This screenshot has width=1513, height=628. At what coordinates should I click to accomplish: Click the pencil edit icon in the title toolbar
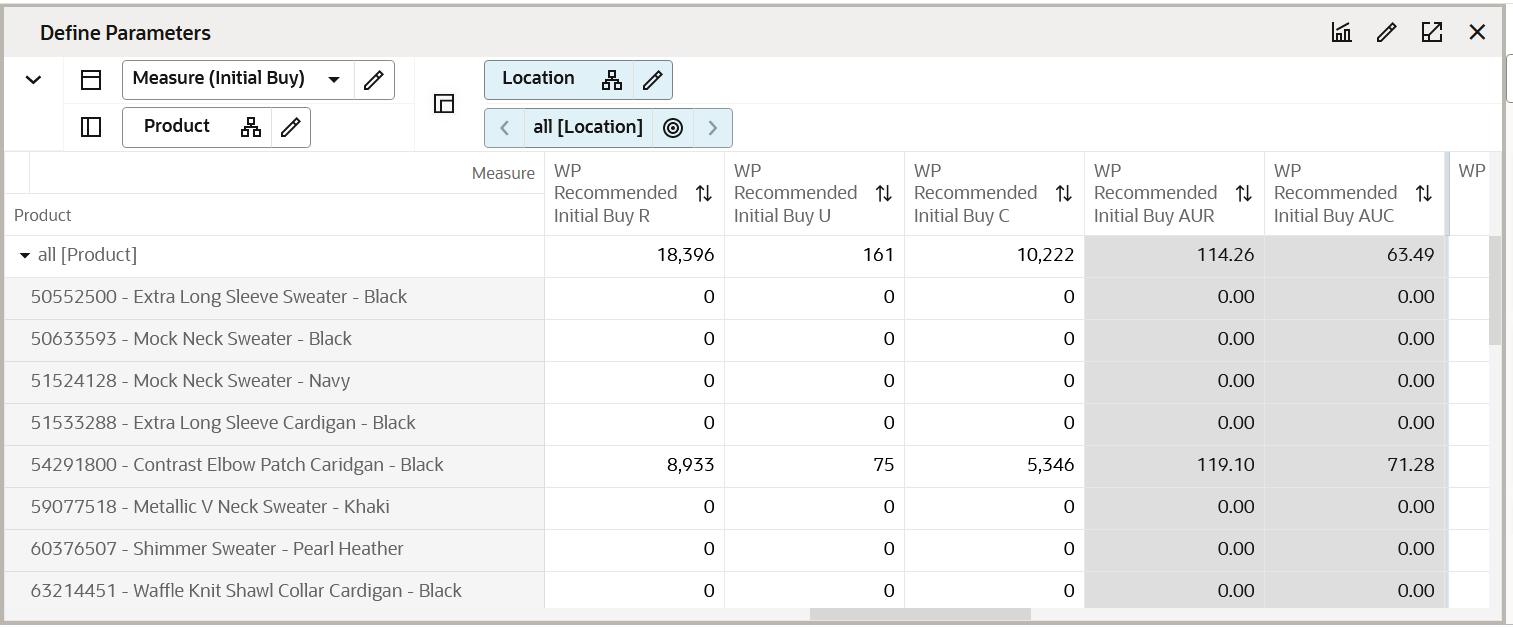1386,32
